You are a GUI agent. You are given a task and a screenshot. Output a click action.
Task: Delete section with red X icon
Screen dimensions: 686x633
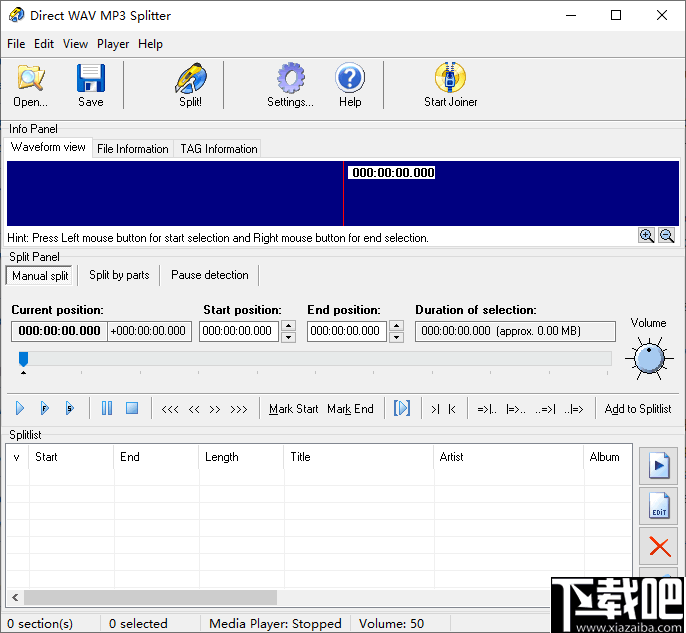[x=658, y=546]
